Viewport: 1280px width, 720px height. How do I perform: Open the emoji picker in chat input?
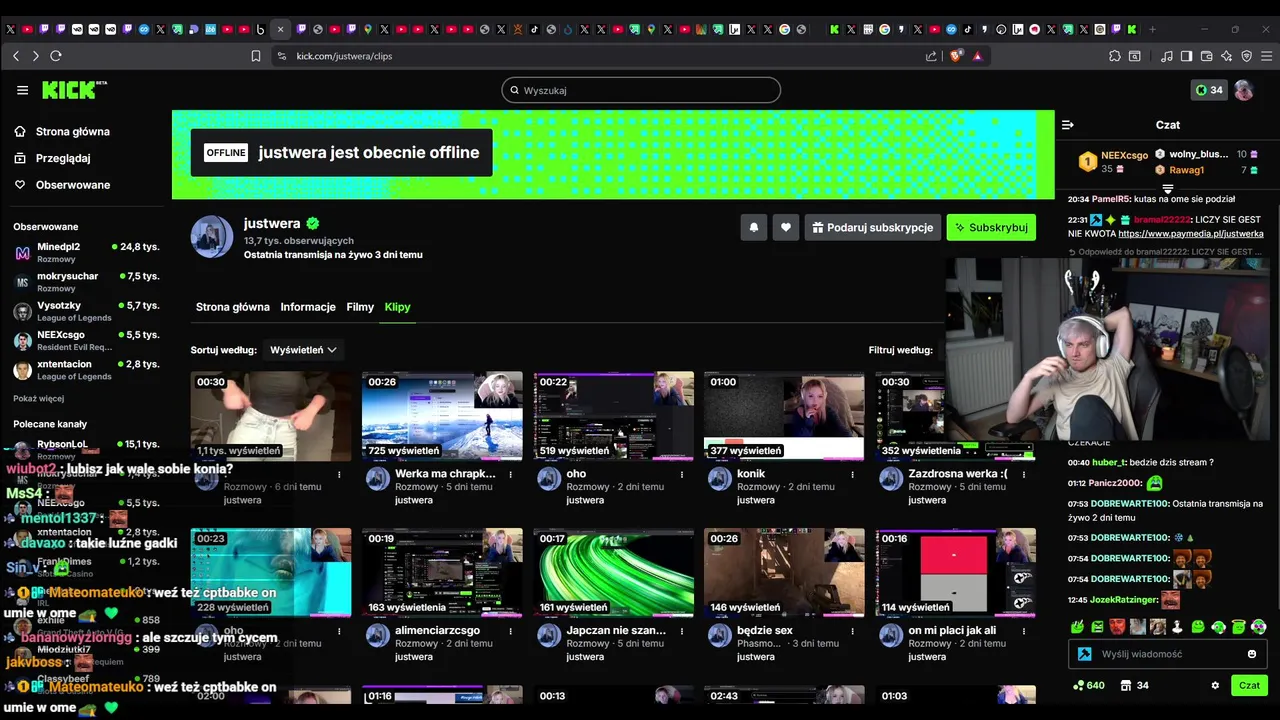(1252, 654)
